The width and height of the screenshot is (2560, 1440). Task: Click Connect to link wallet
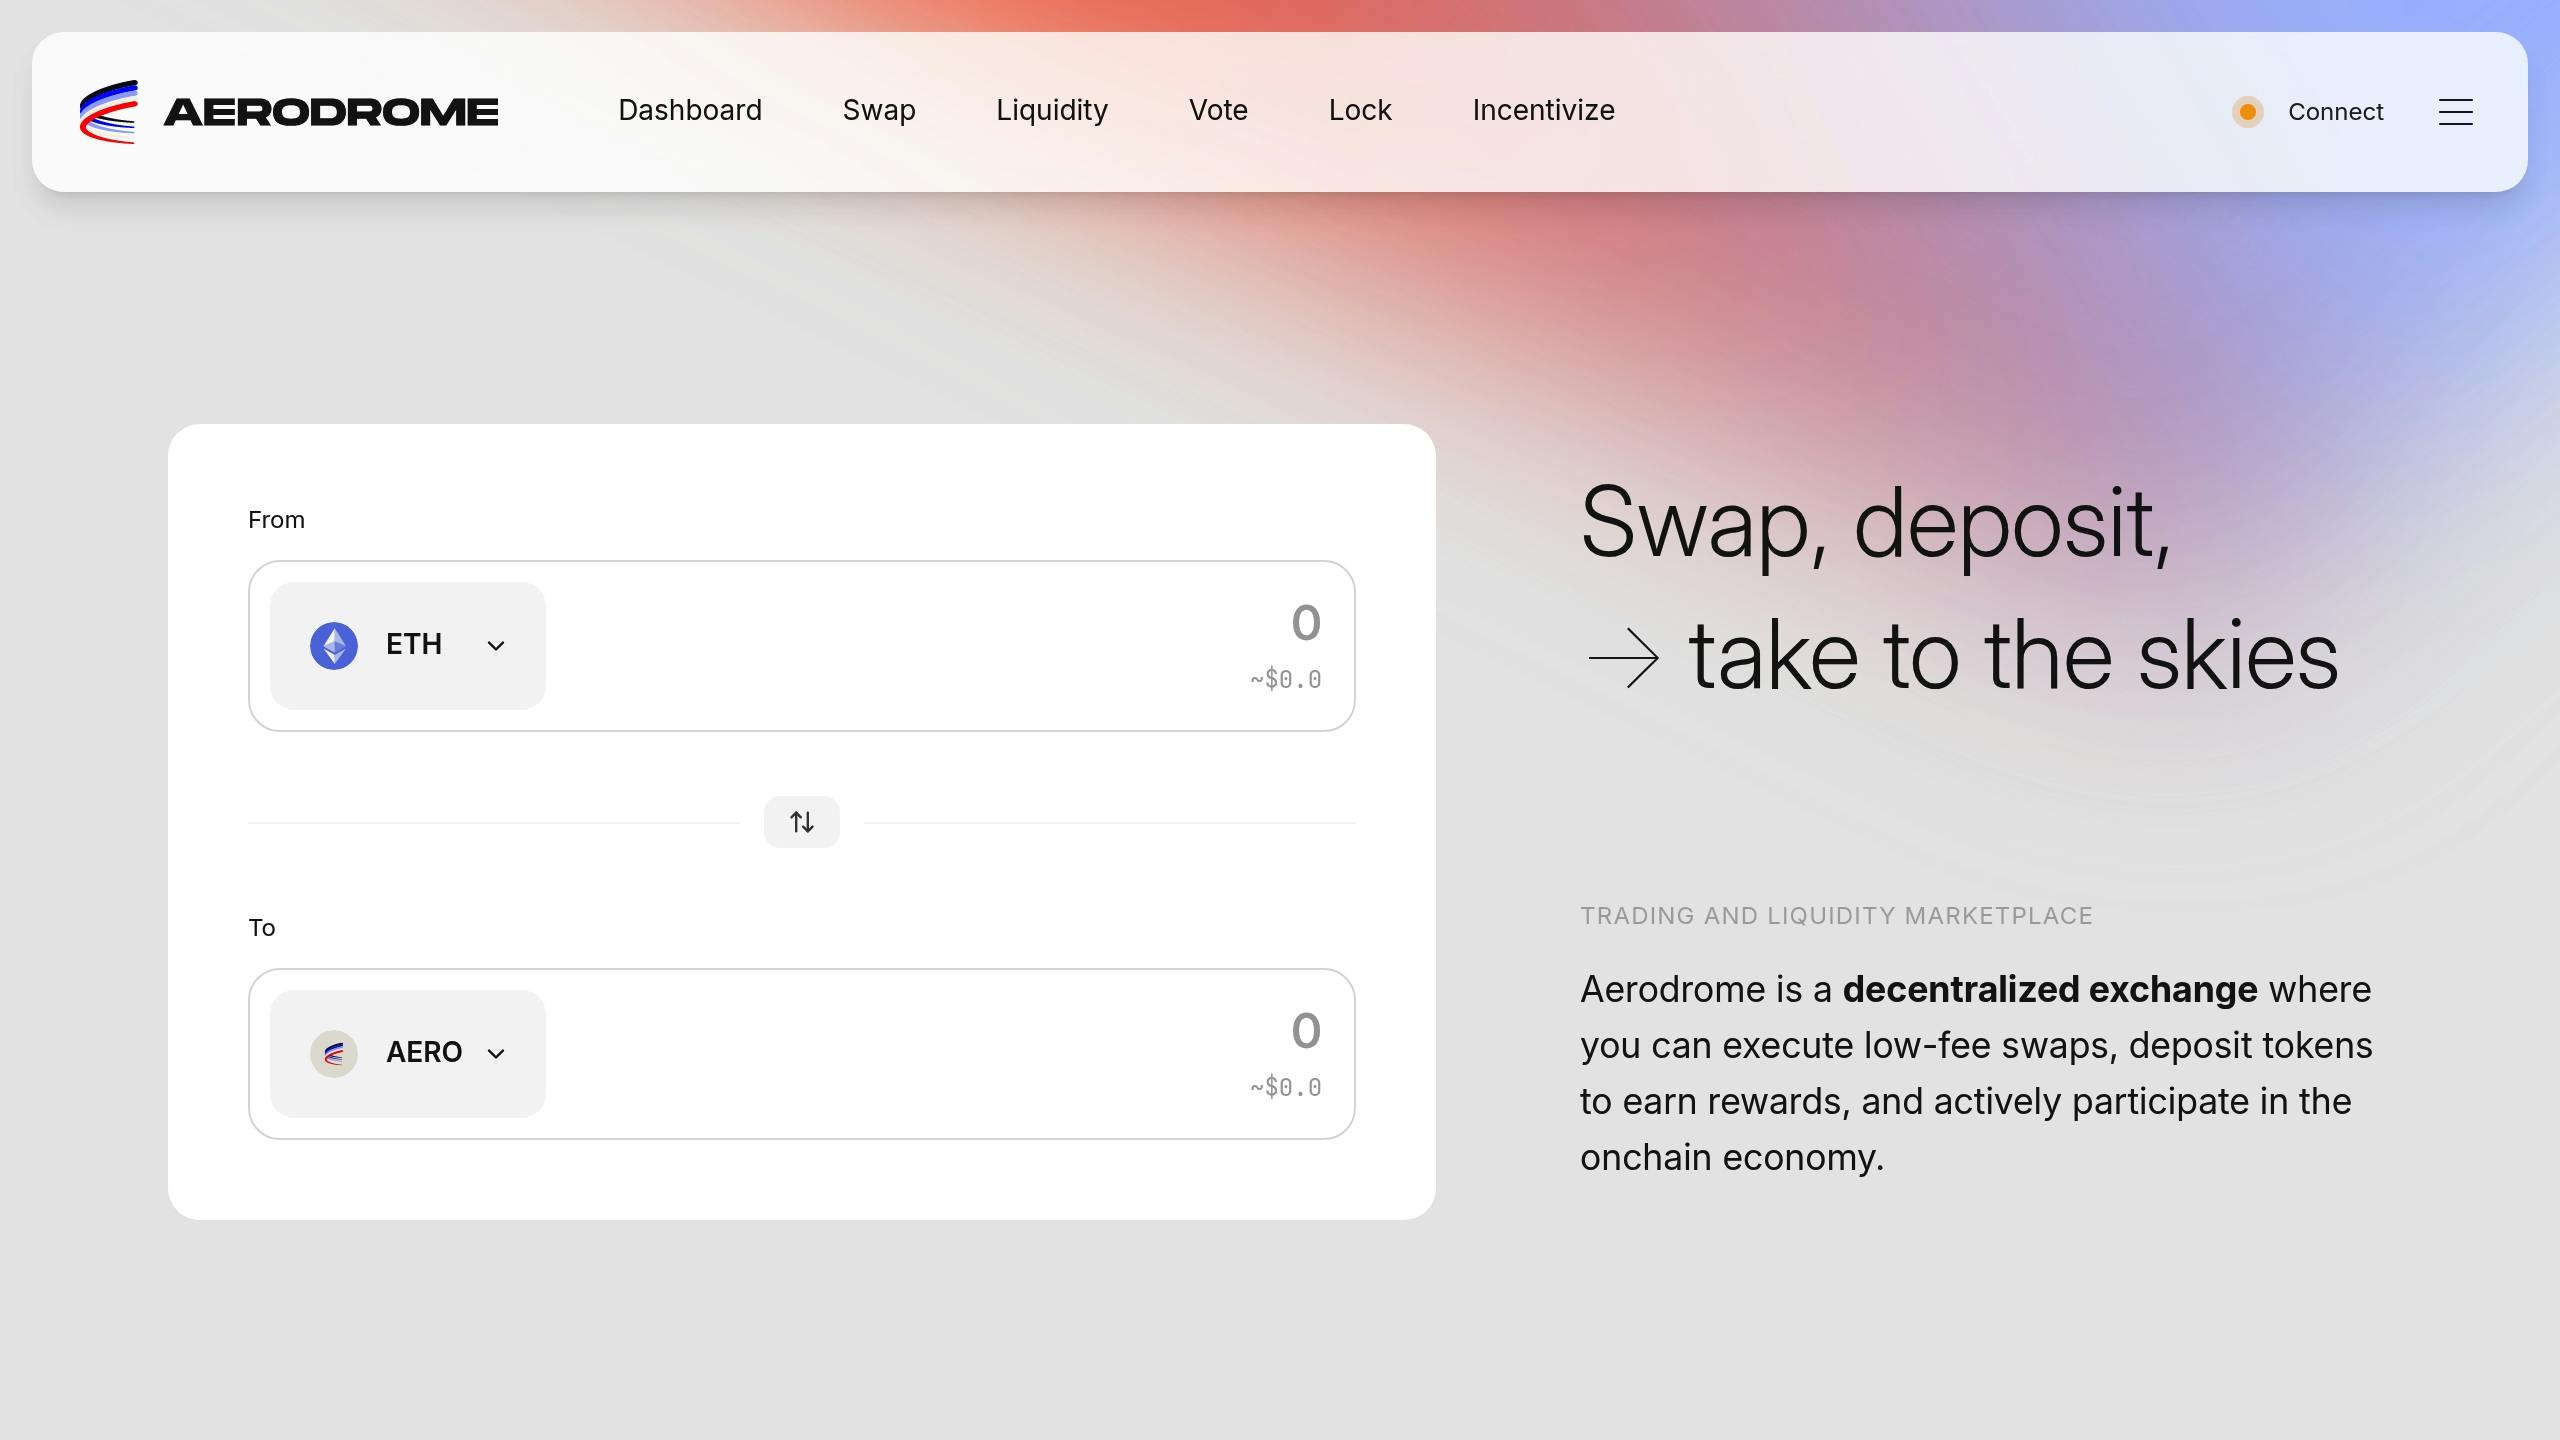[2335, 112]
